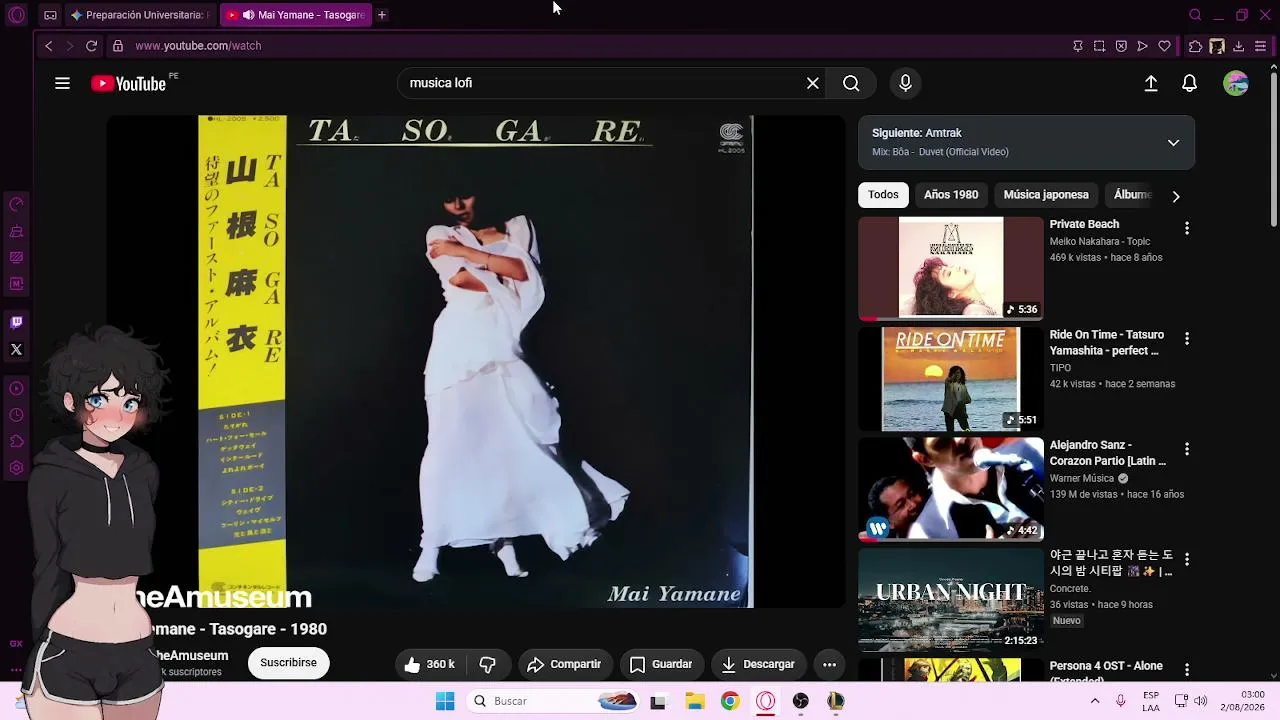Open the Private Beach video thumbnail

(951, 268)
